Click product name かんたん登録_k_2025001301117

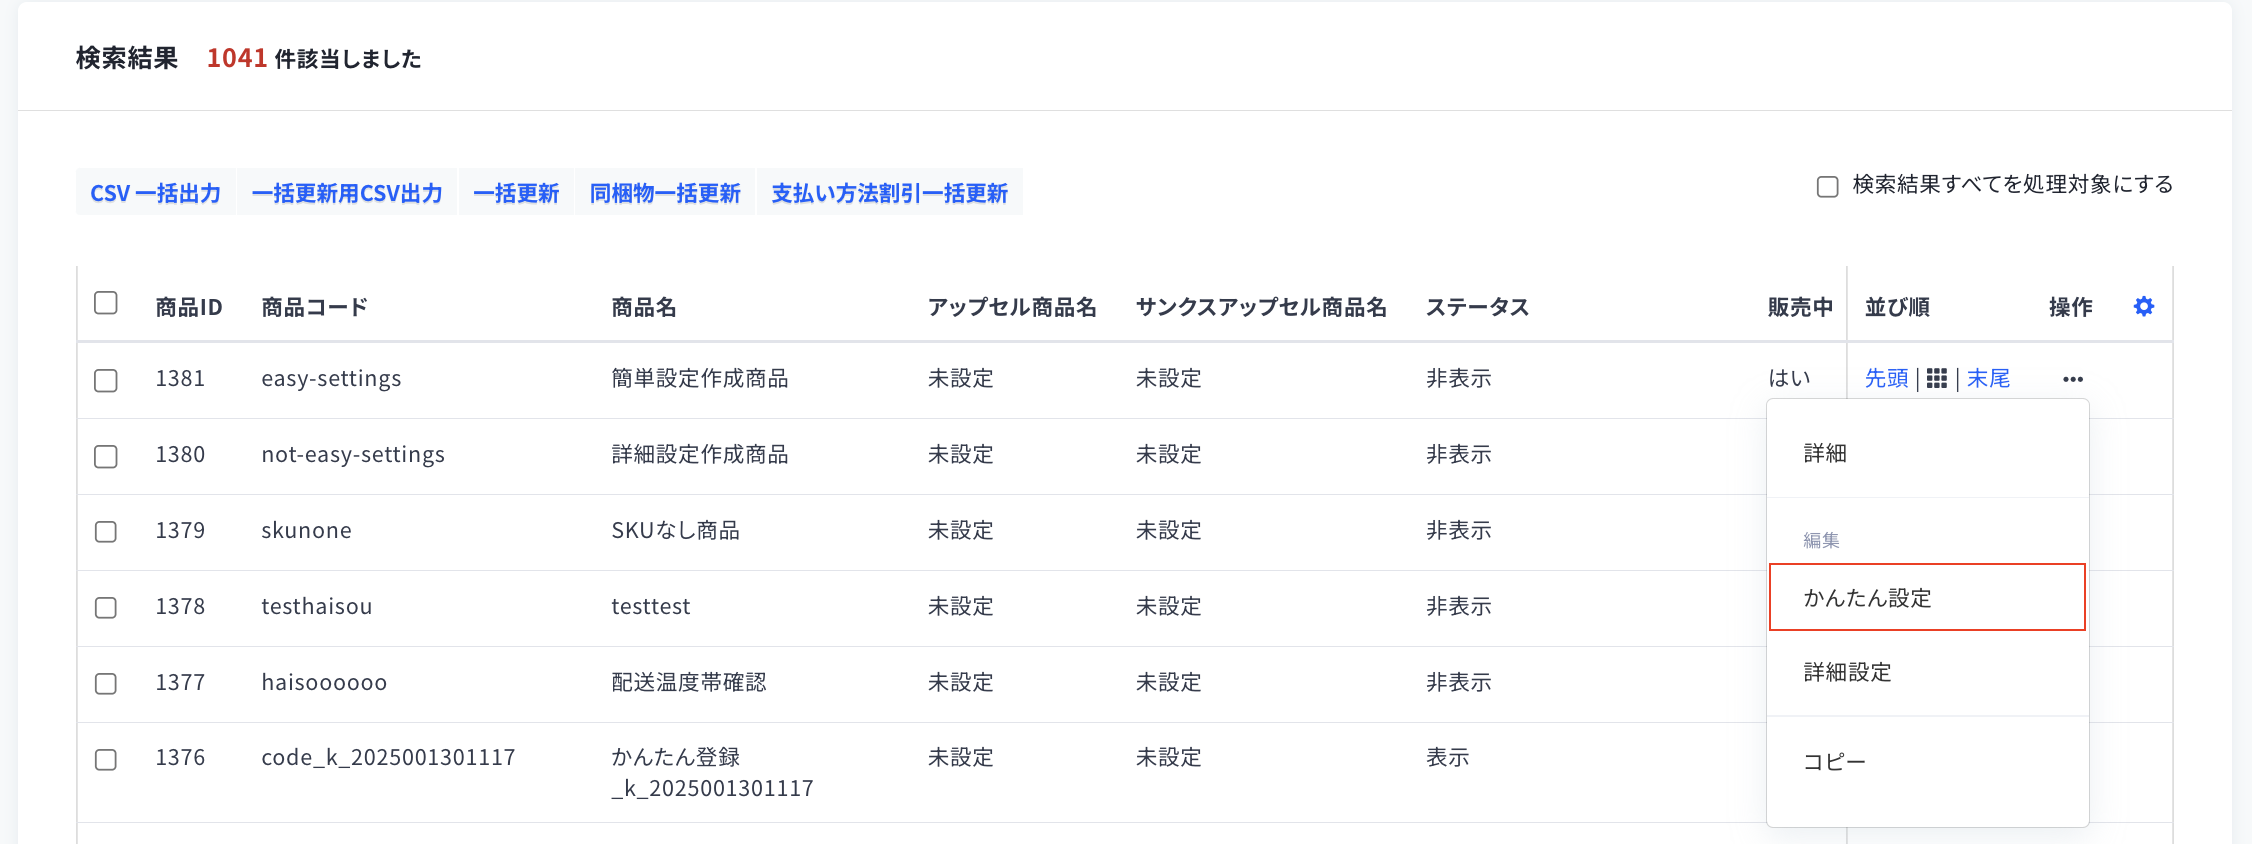[712, 772]
